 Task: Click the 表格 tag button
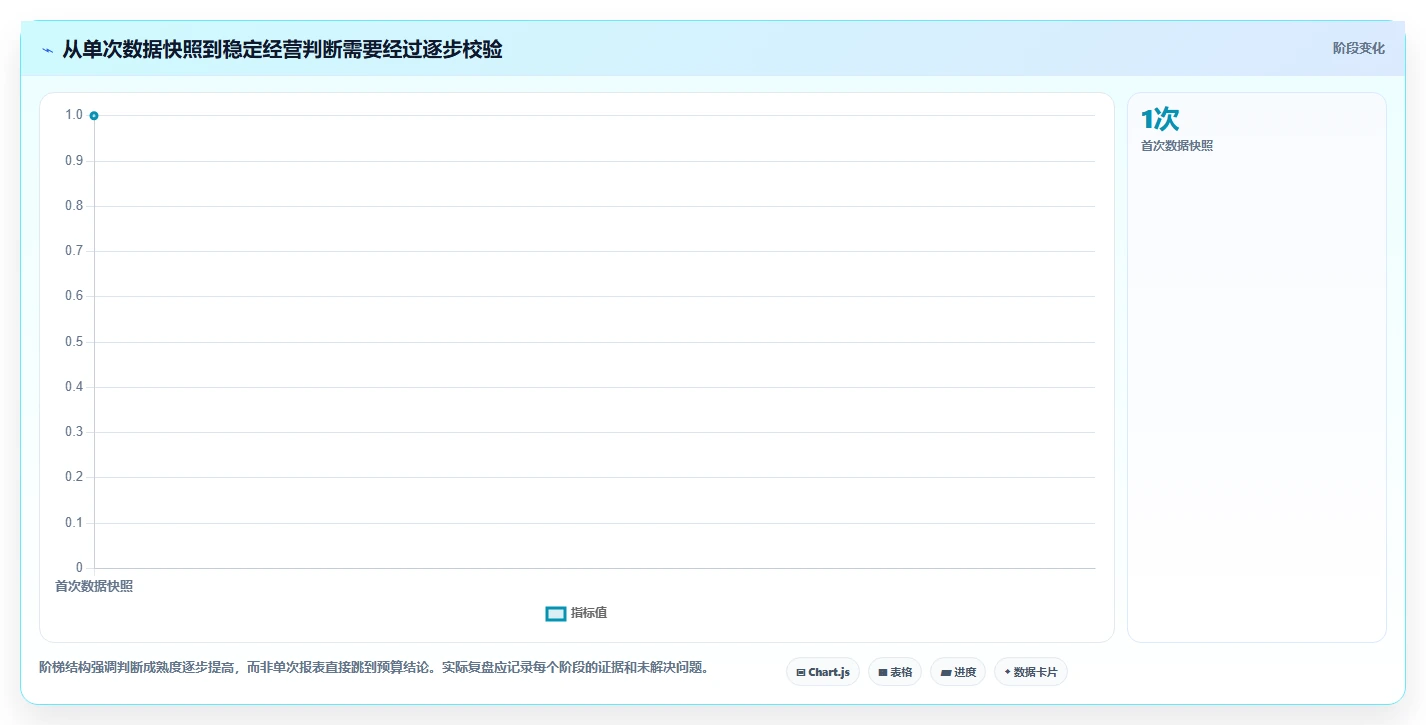(x=895, y=672)
